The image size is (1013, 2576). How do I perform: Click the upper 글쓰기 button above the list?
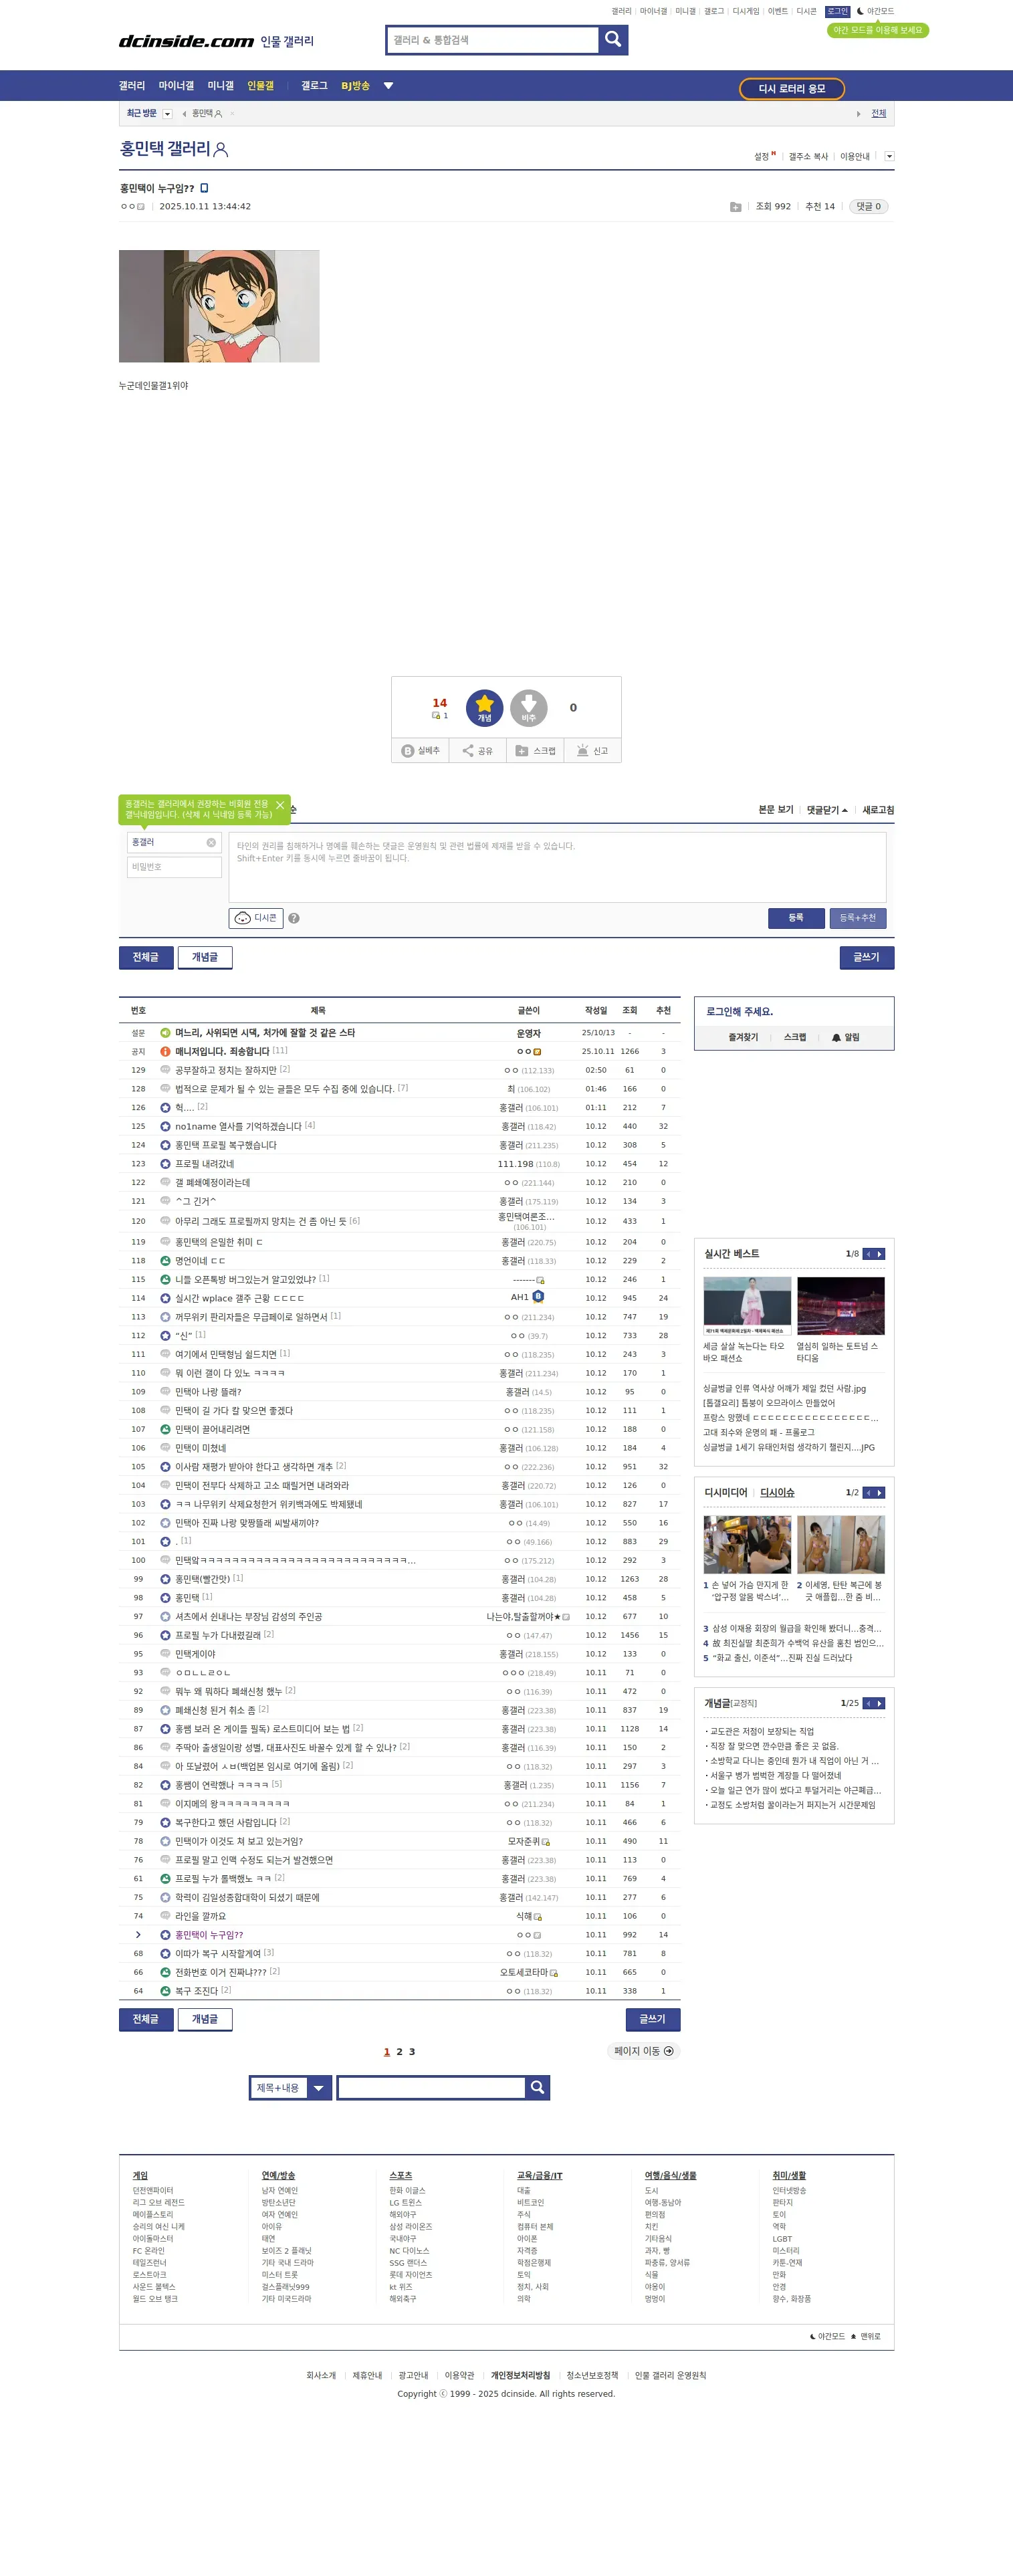coord(866,958)
